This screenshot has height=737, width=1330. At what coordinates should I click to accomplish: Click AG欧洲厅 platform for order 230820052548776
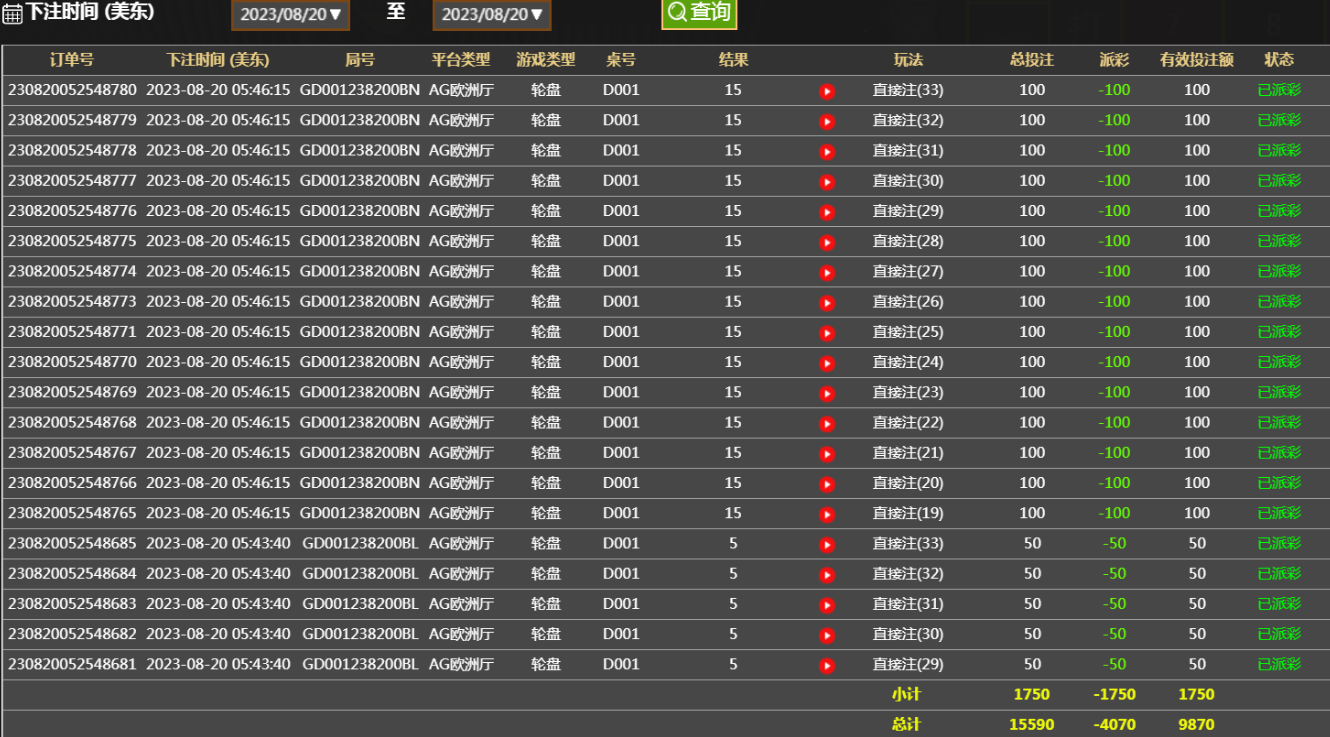point(461,211)
